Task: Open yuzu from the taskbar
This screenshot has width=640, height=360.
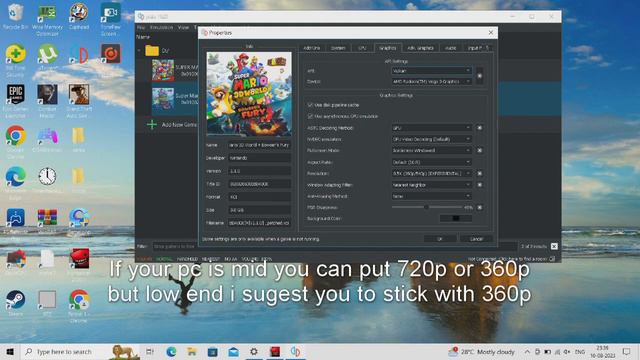Action: [x=296, y=351]
